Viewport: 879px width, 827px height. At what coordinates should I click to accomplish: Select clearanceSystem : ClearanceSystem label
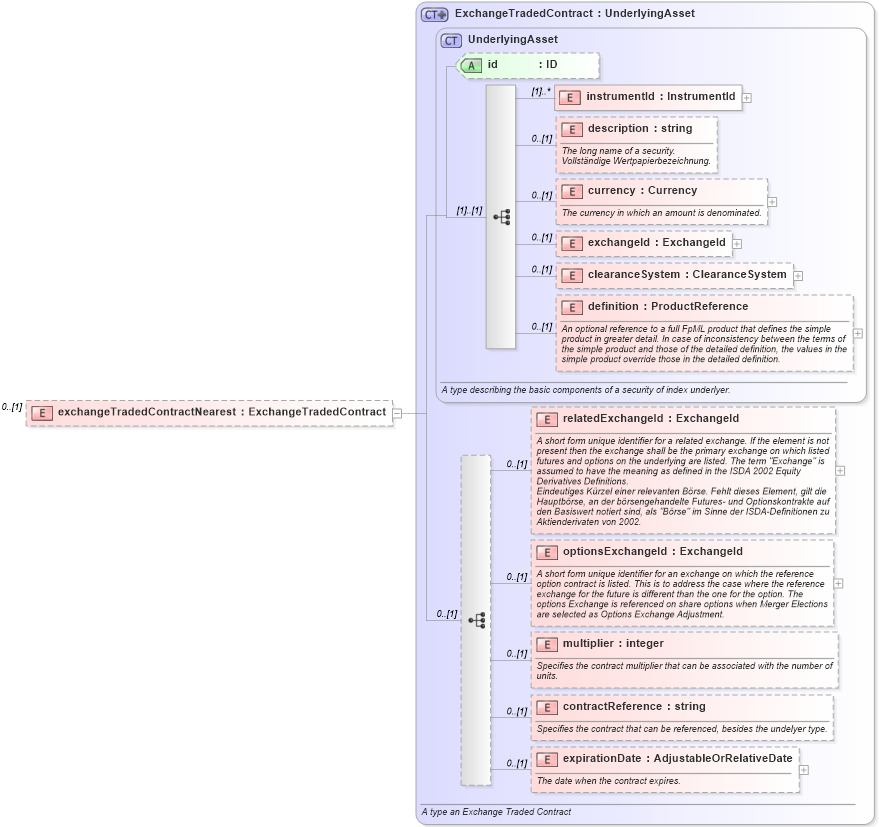[687, 274]
